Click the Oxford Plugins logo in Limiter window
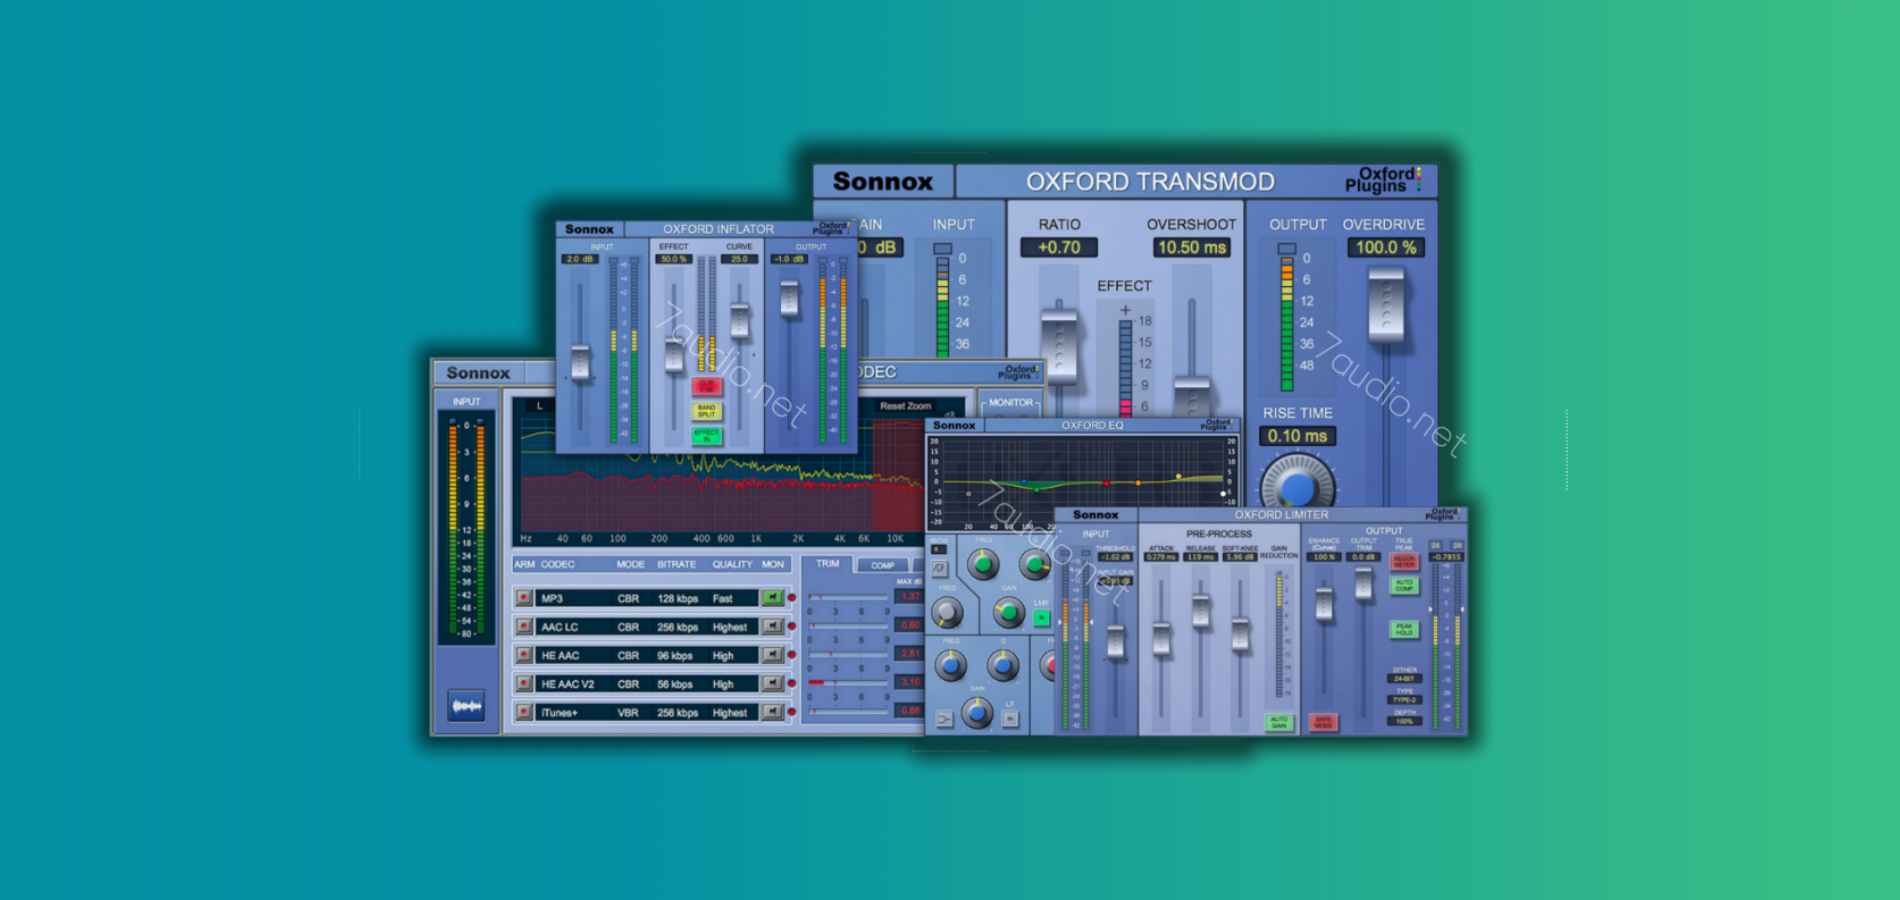 [x=1443, y=514]
